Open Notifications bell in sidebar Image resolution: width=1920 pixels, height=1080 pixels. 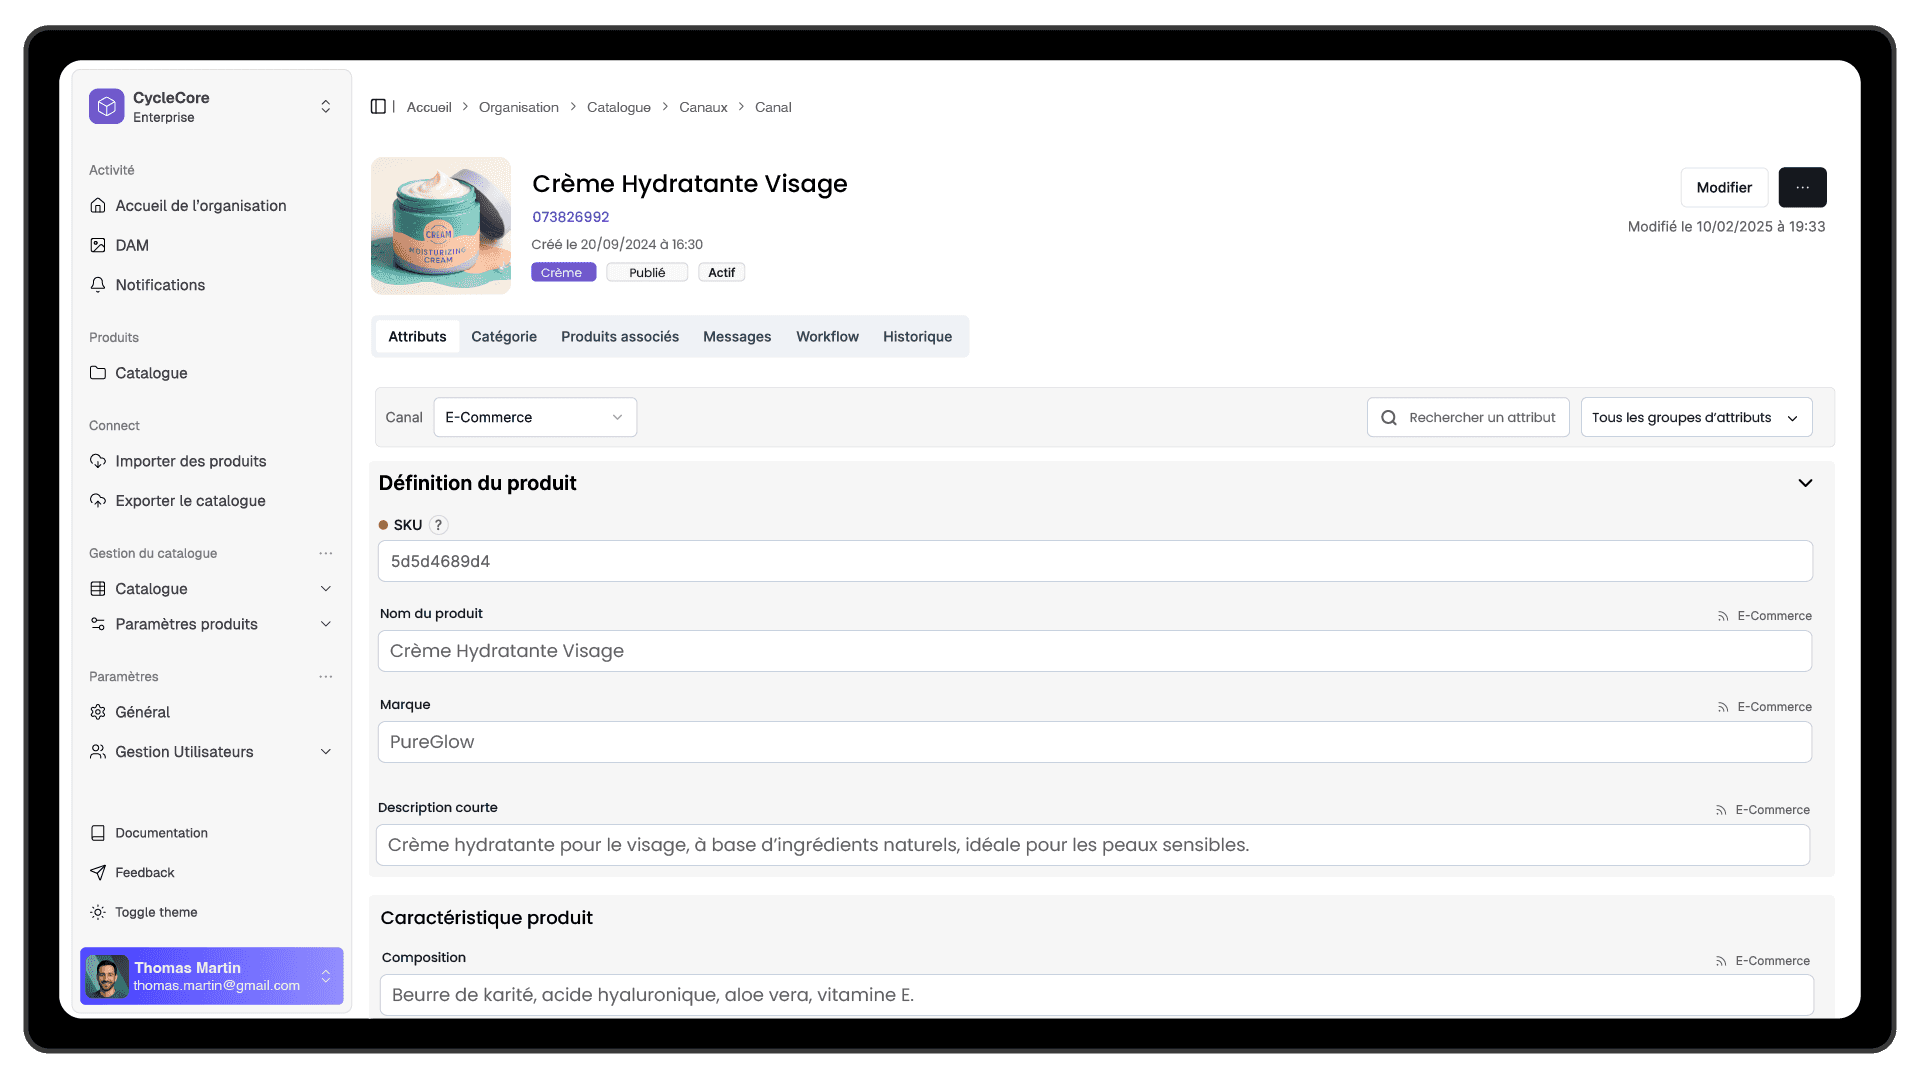pyautogui.click(x=98, y=285)
